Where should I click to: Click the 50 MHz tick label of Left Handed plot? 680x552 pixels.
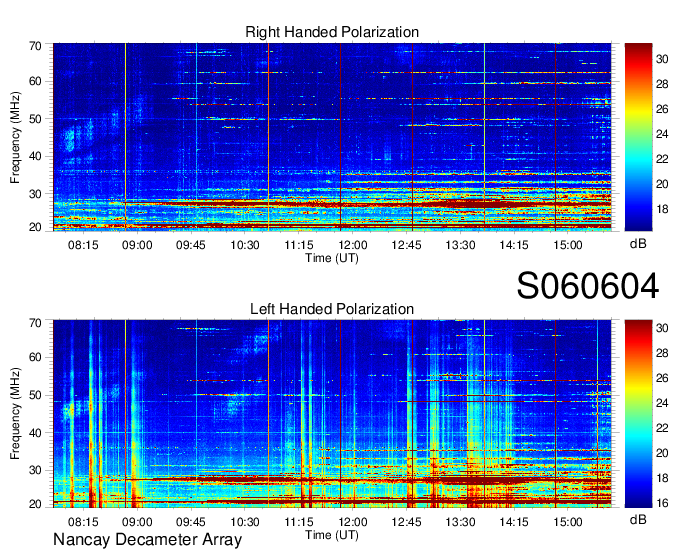[36, 395]
